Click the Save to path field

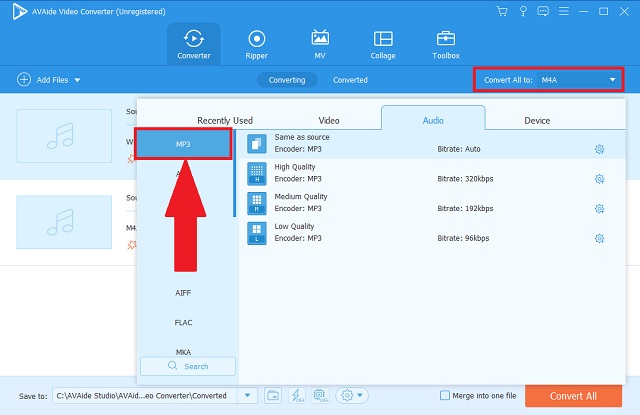click(145, 395)
